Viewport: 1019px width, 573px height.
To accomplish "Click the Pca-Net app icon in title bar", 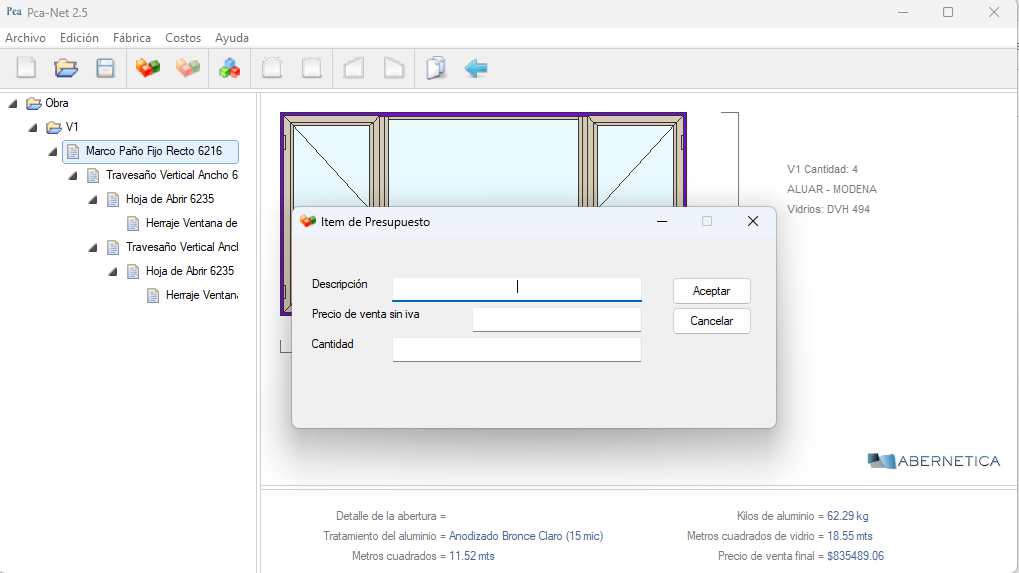I will tap(14, 12).
